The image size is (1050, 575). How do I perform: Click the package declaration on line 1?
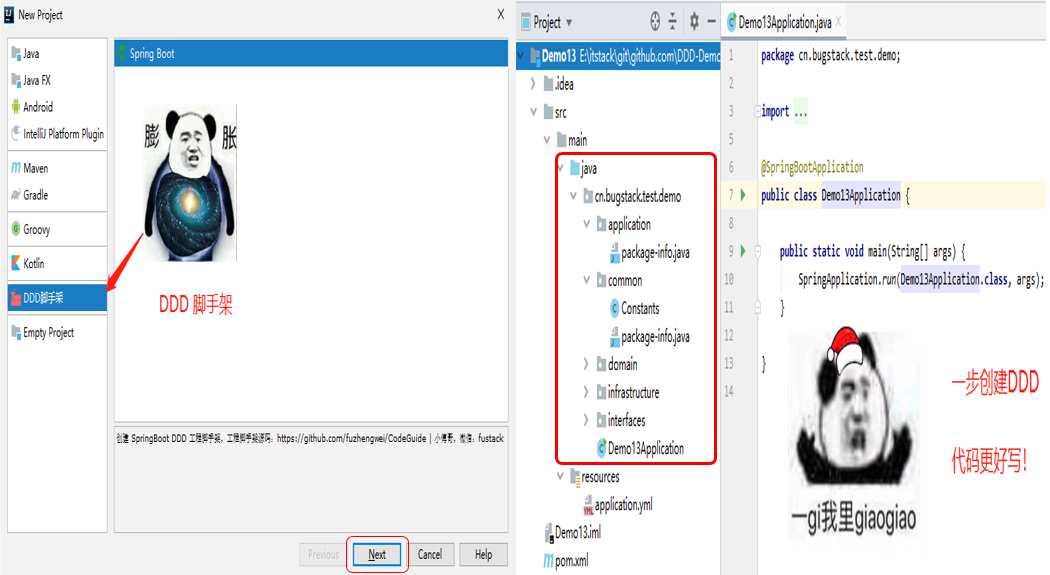pos(830,56)
